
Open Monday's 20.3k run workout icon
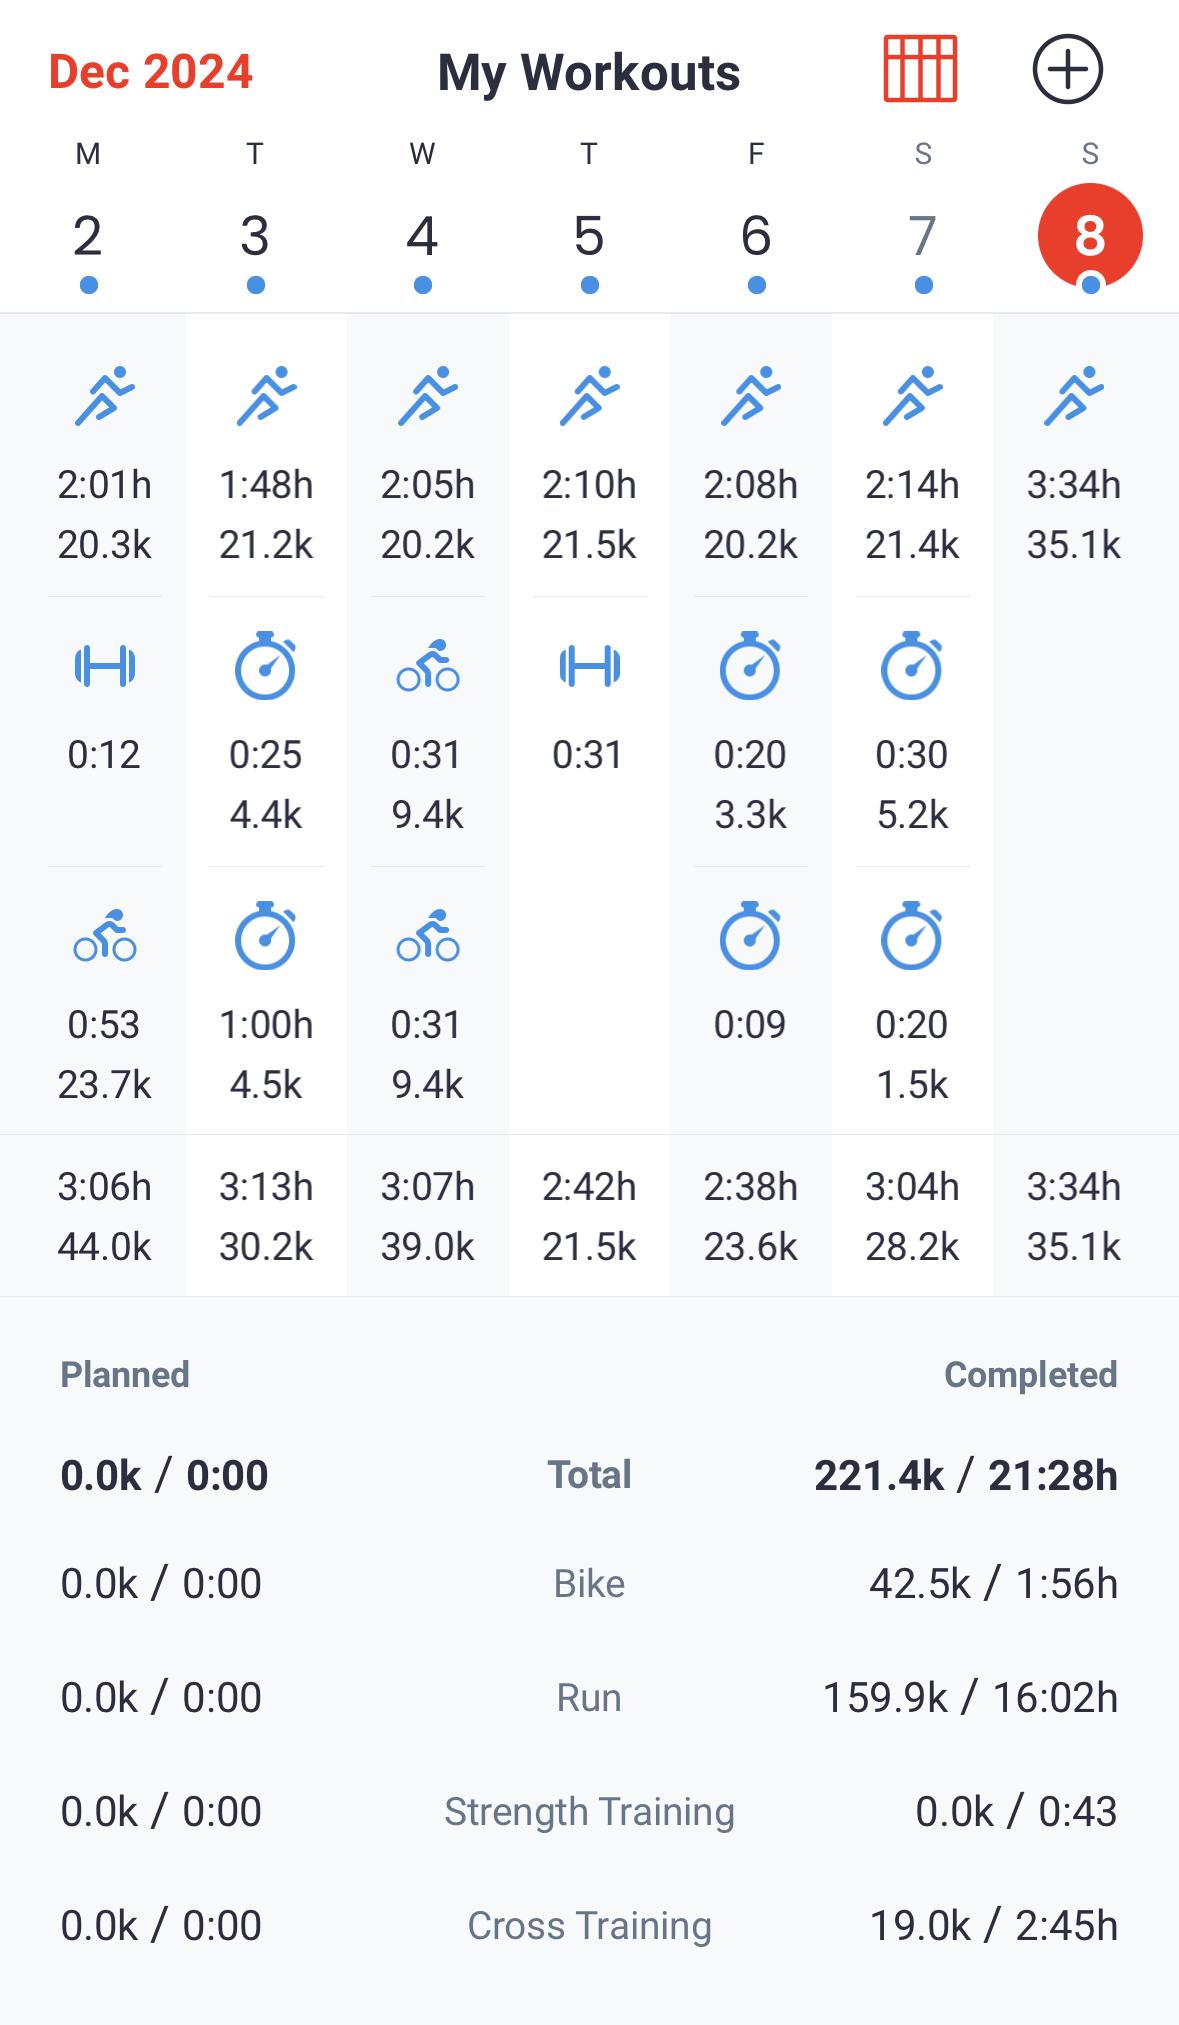click(104, 397)
